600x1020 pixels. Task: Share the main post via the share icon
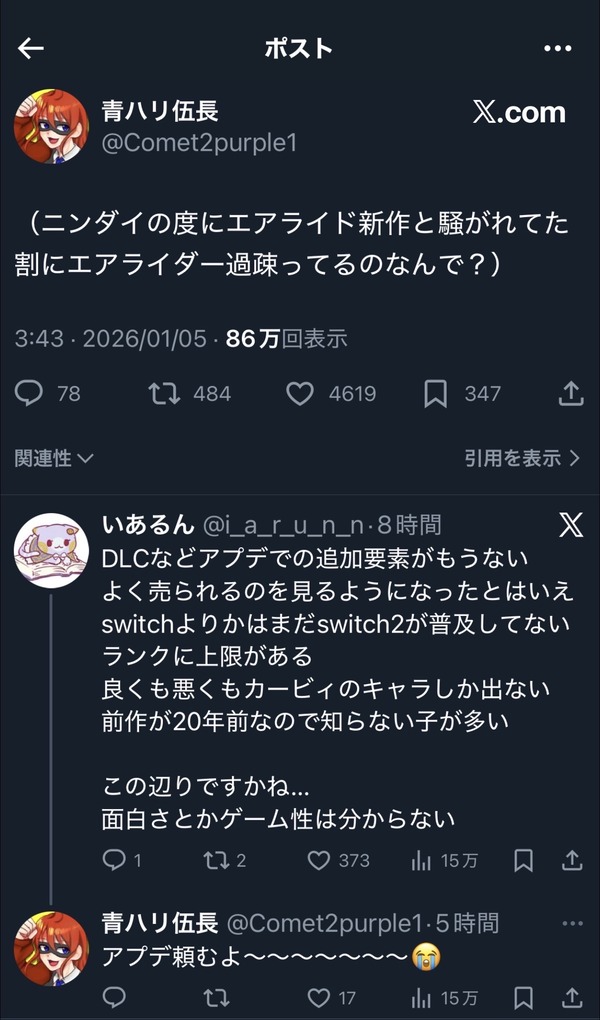coord(570,394)
